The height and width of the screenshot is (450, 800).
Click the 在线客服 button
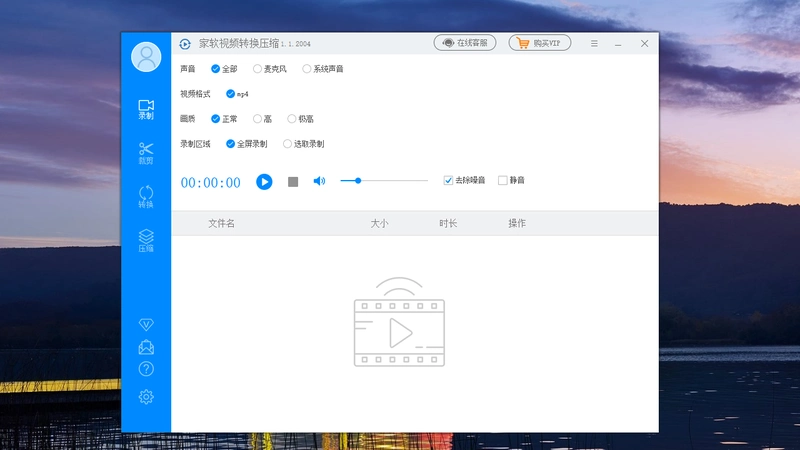tap(465, 43)
